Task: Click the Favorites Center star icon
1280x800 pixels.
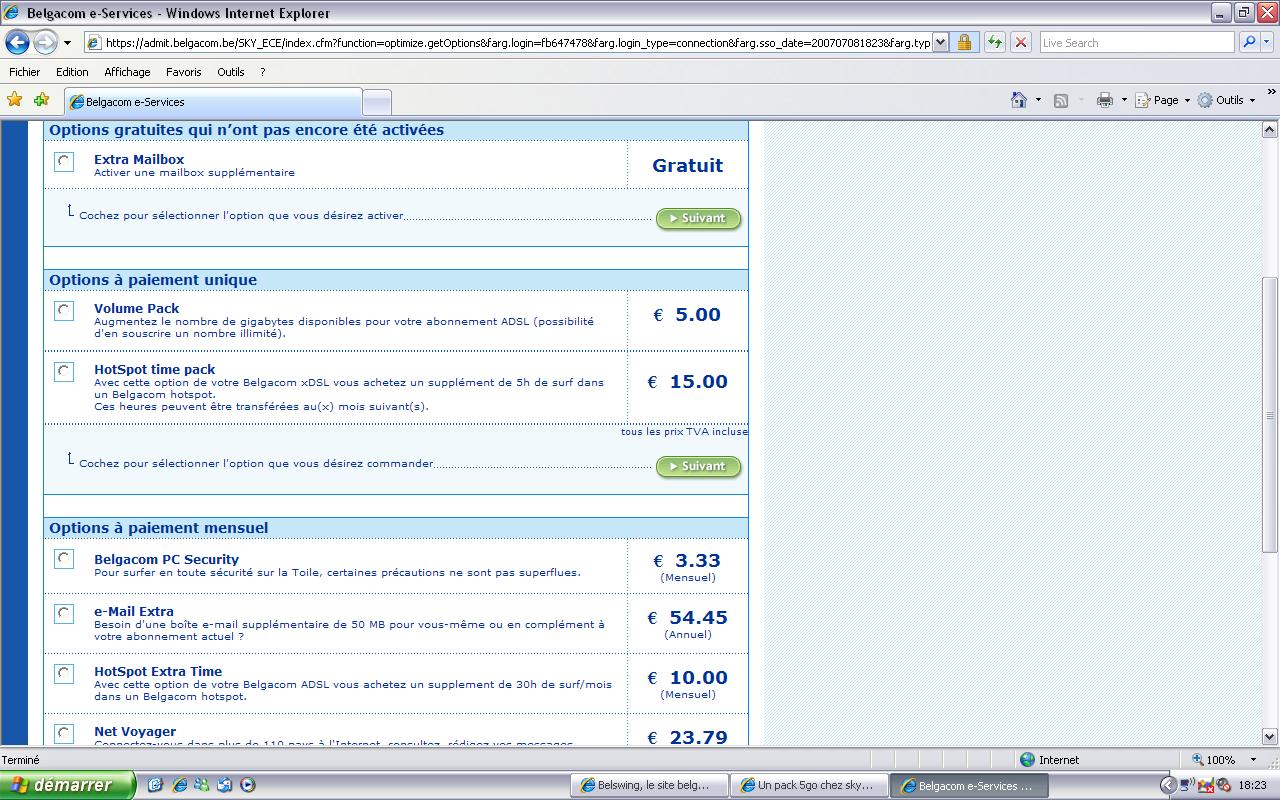Action: [14, 100]
